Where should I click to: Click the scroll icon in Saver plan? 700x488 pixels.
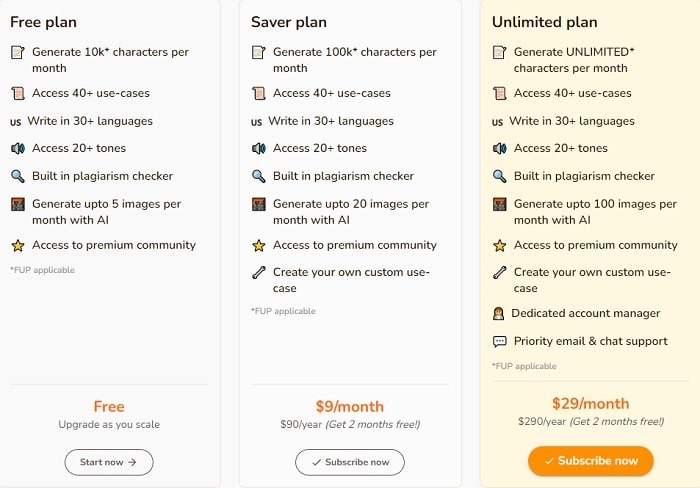[259, 94]
